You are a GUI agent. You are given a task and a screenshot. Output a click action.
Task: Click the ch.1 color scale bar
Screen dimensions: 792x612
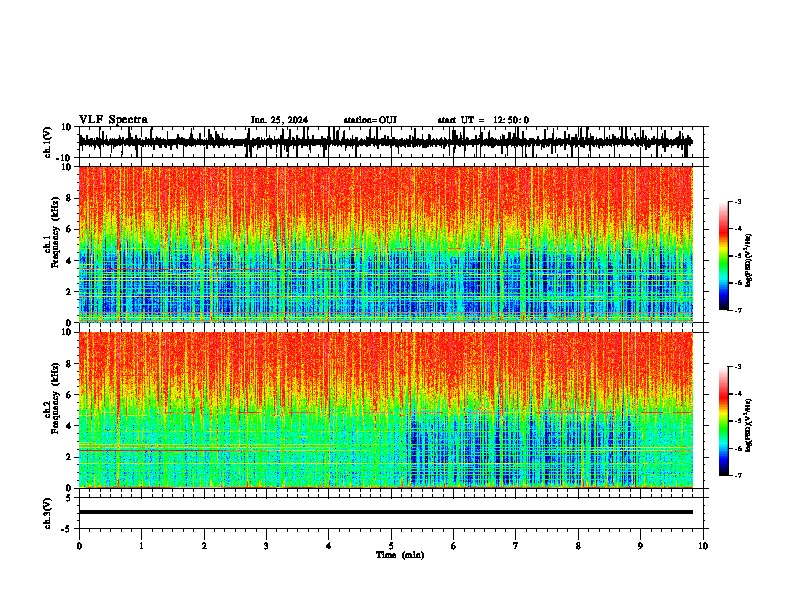[724, 256]
